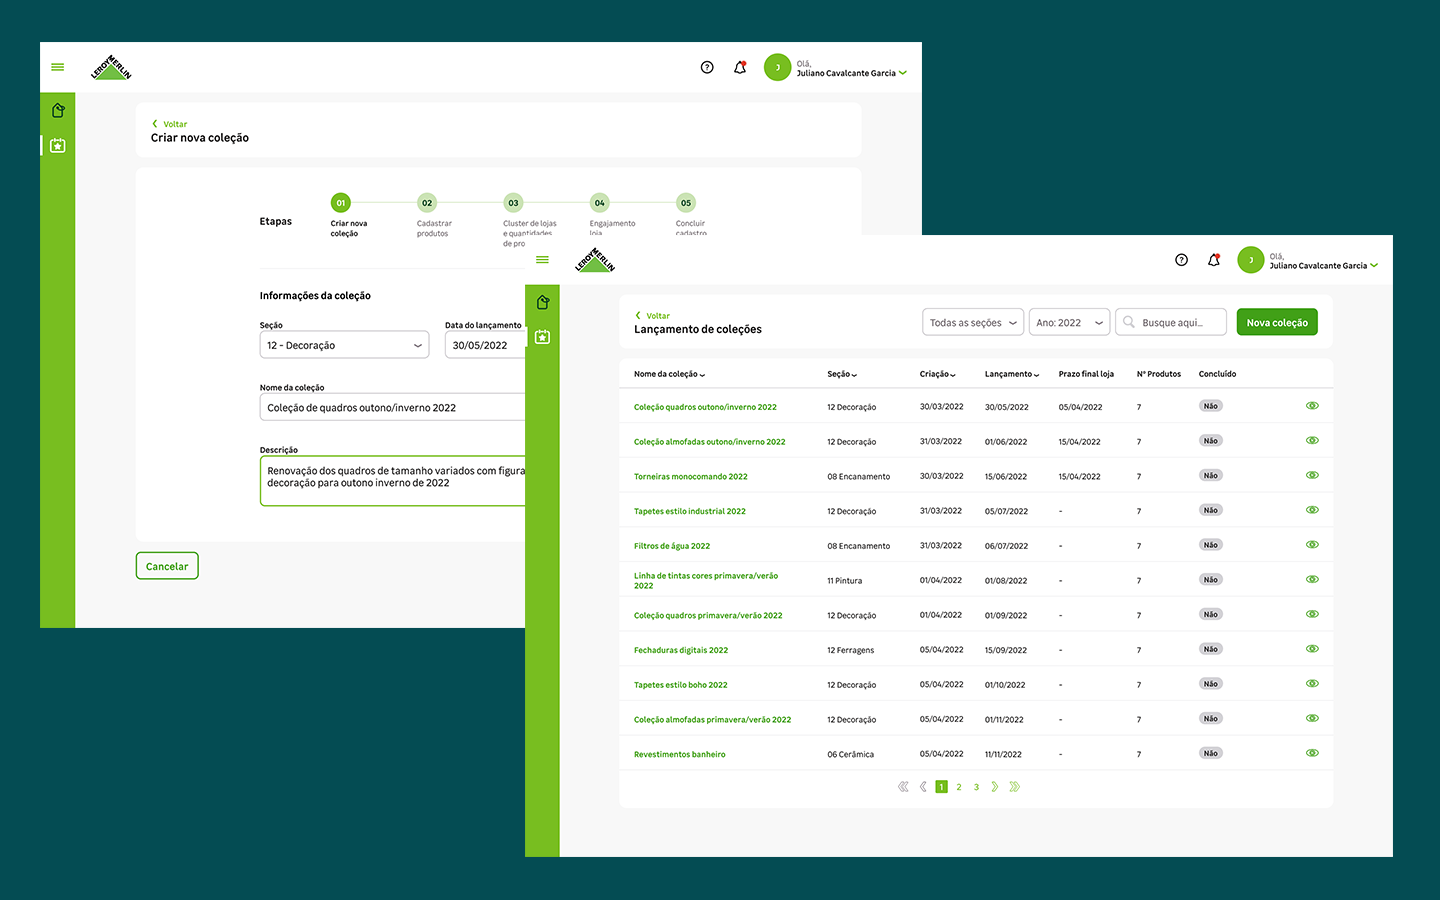Click Voltar link in Lançamento de coleções
The image size is (1440, 900).
652,316
